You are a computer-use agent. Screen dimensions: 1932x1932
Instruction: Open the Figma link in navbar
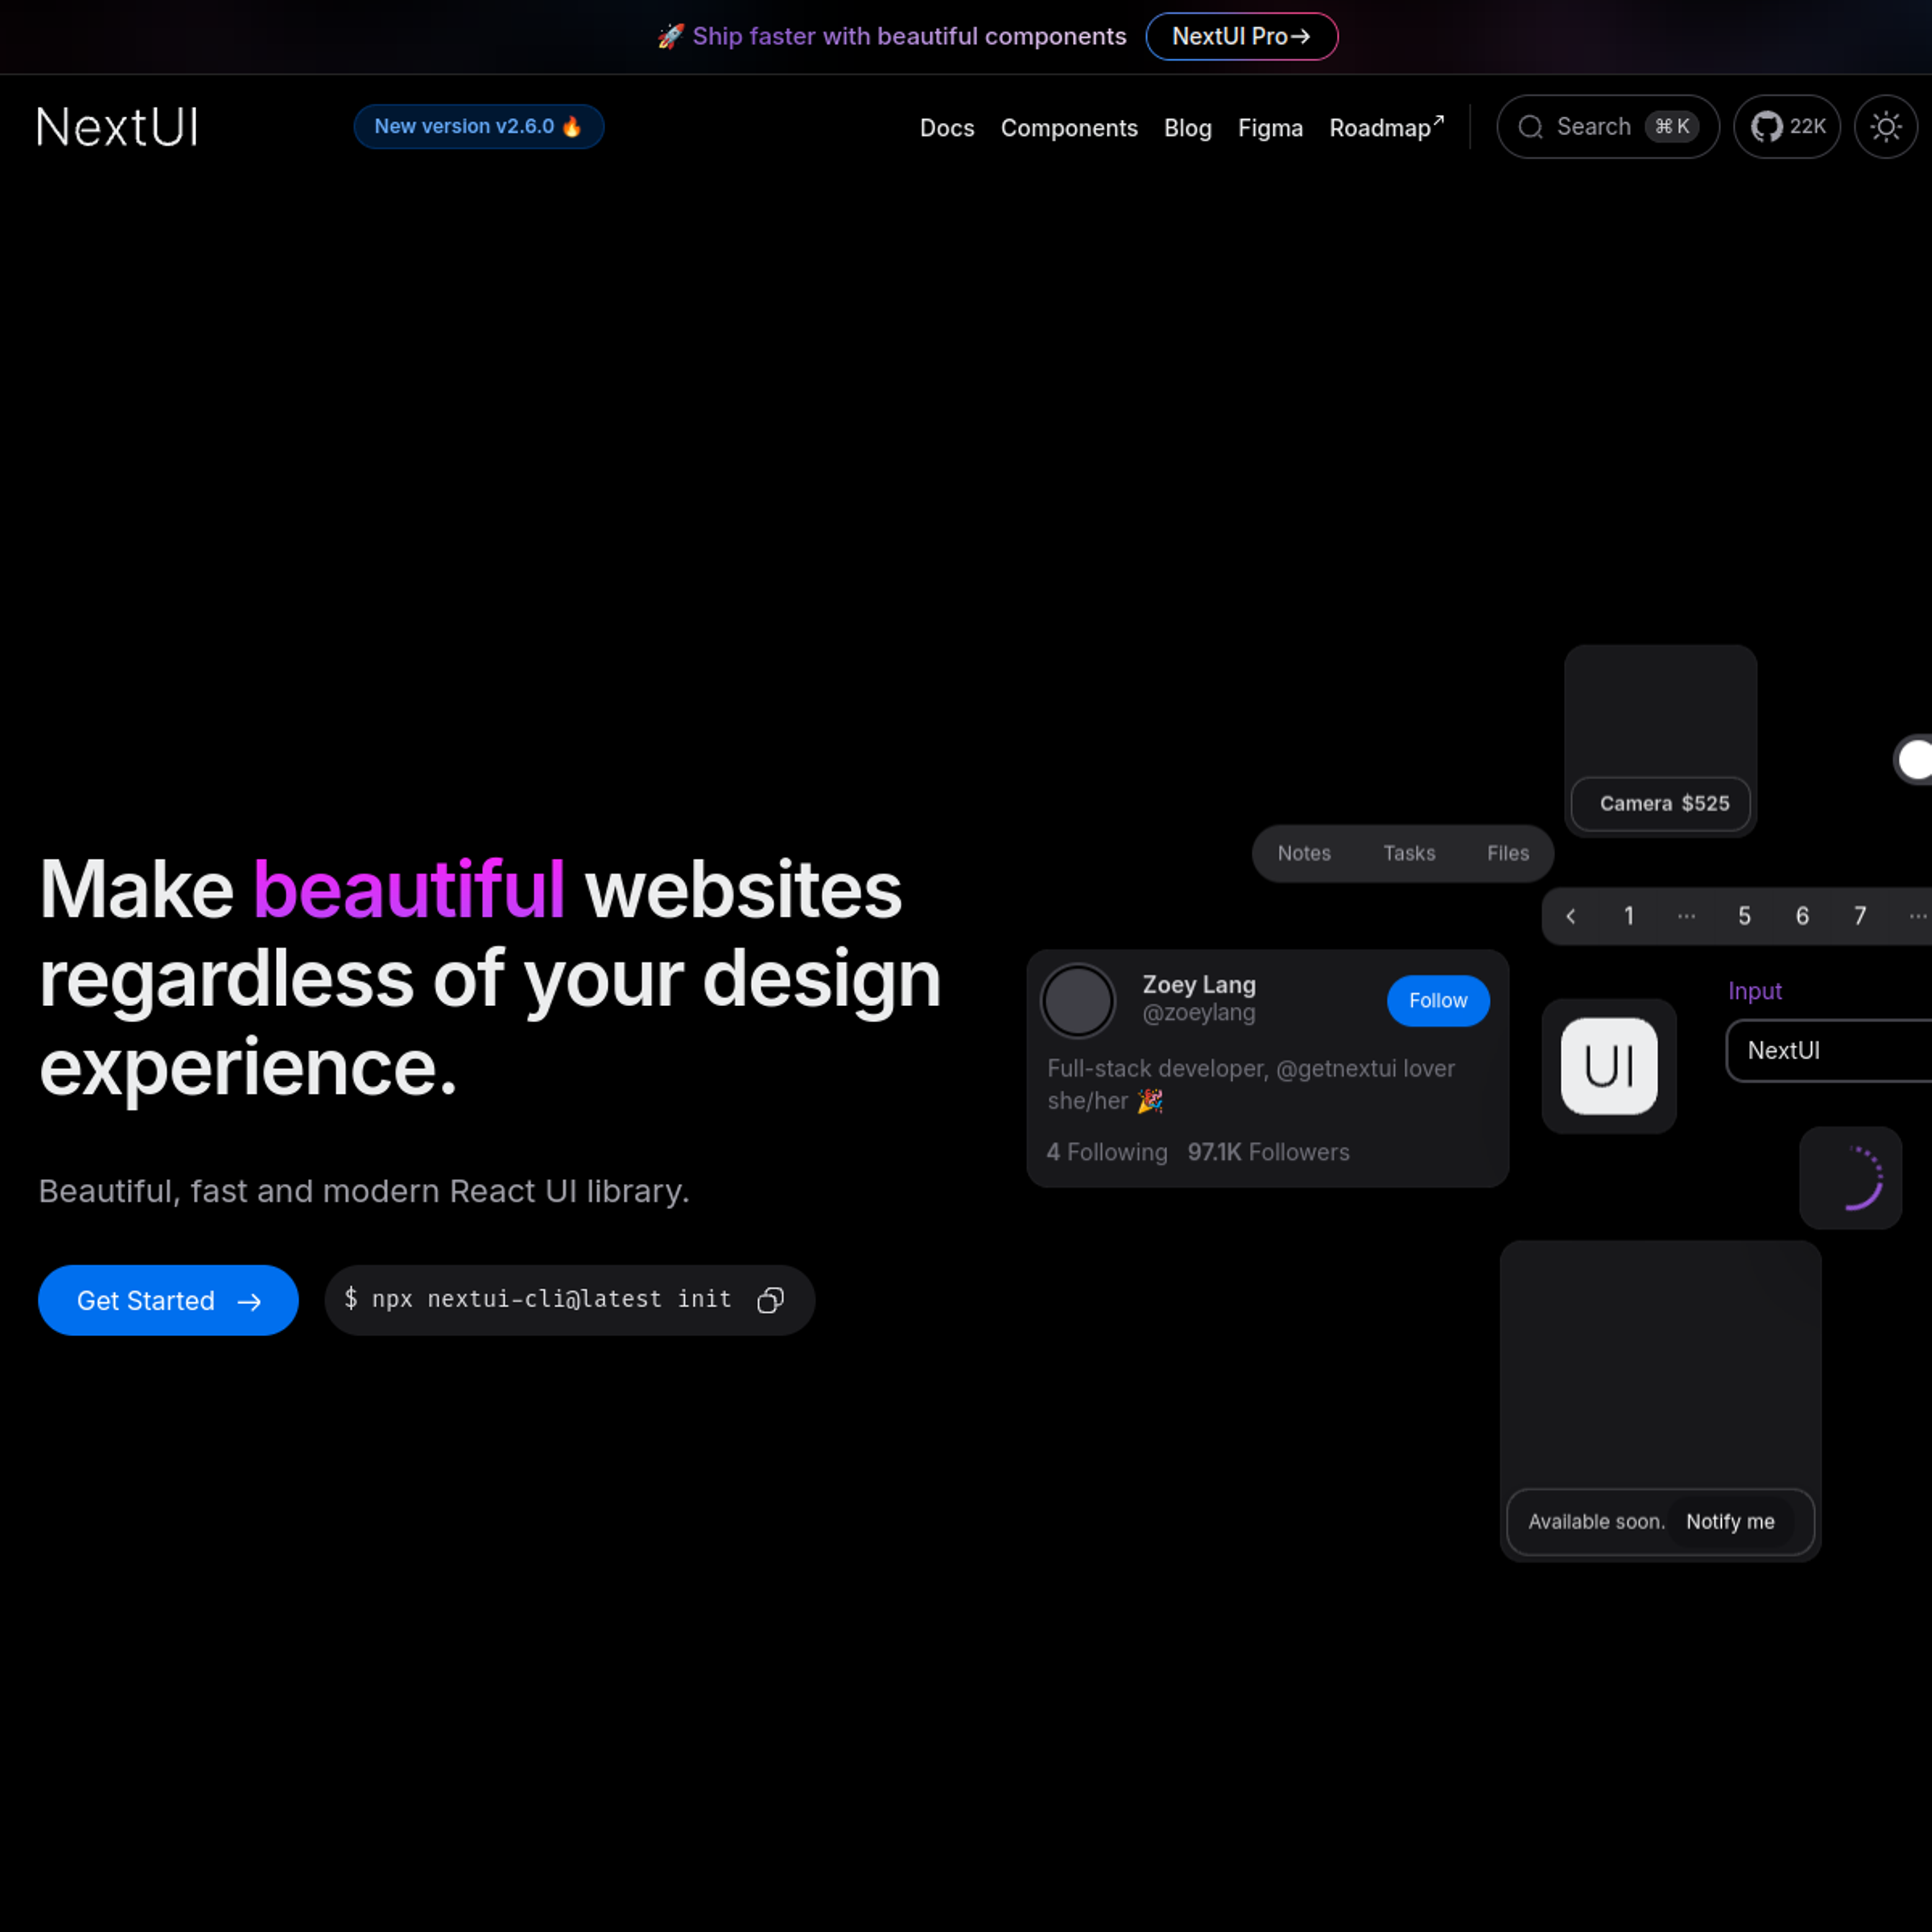pos(1270,128)
